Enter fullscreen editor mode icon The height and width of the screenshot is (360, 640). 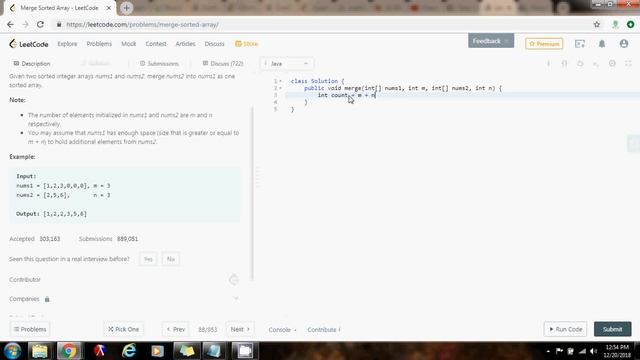[628, 64]
